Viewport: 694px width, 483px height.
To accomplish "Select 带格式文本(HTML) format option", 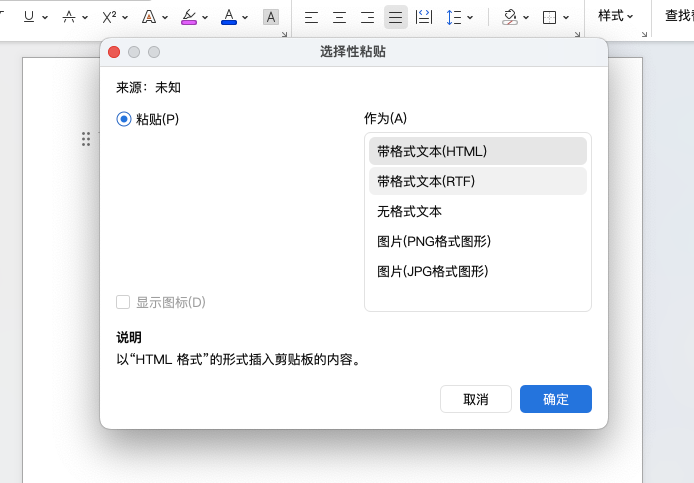I will [478, 151].
